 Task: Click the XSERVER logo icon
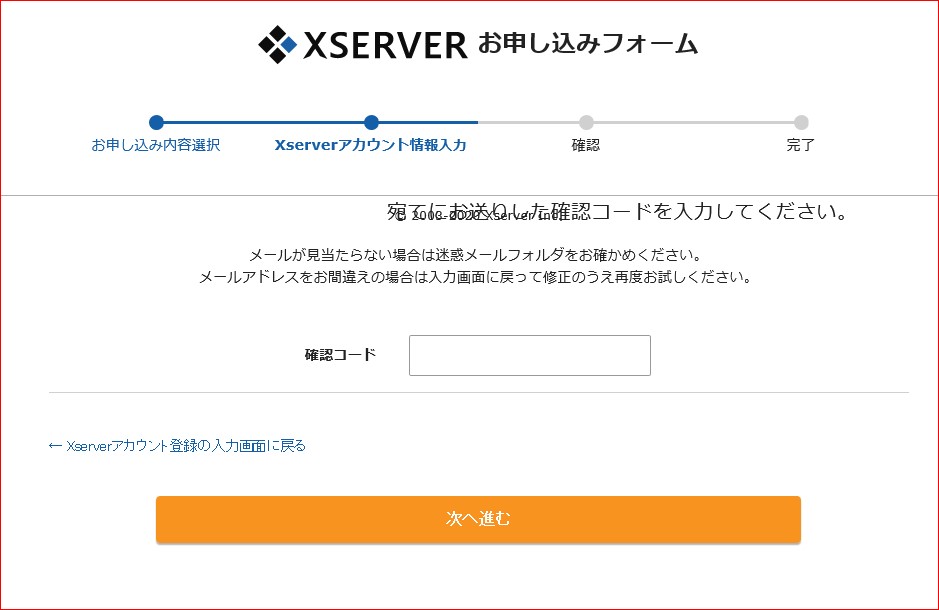[x=277, y=44]
